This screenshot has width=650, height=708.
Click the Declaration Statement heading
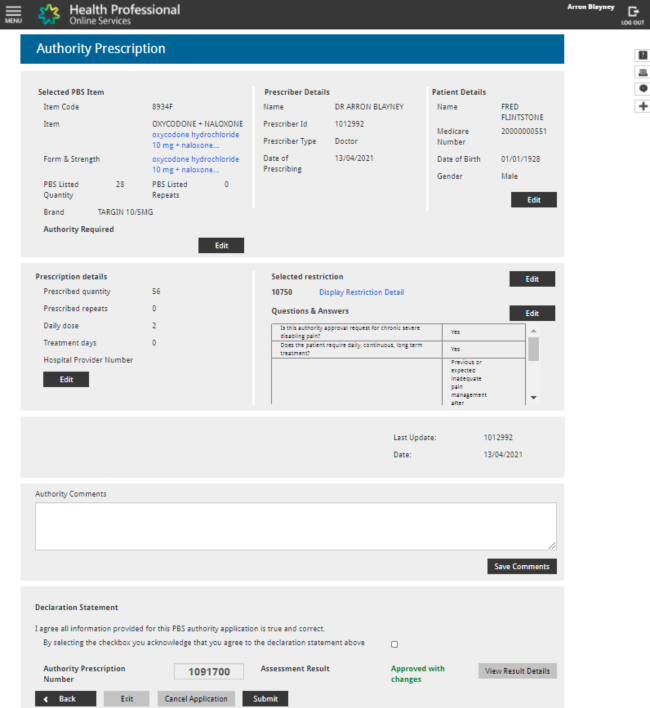77,607
